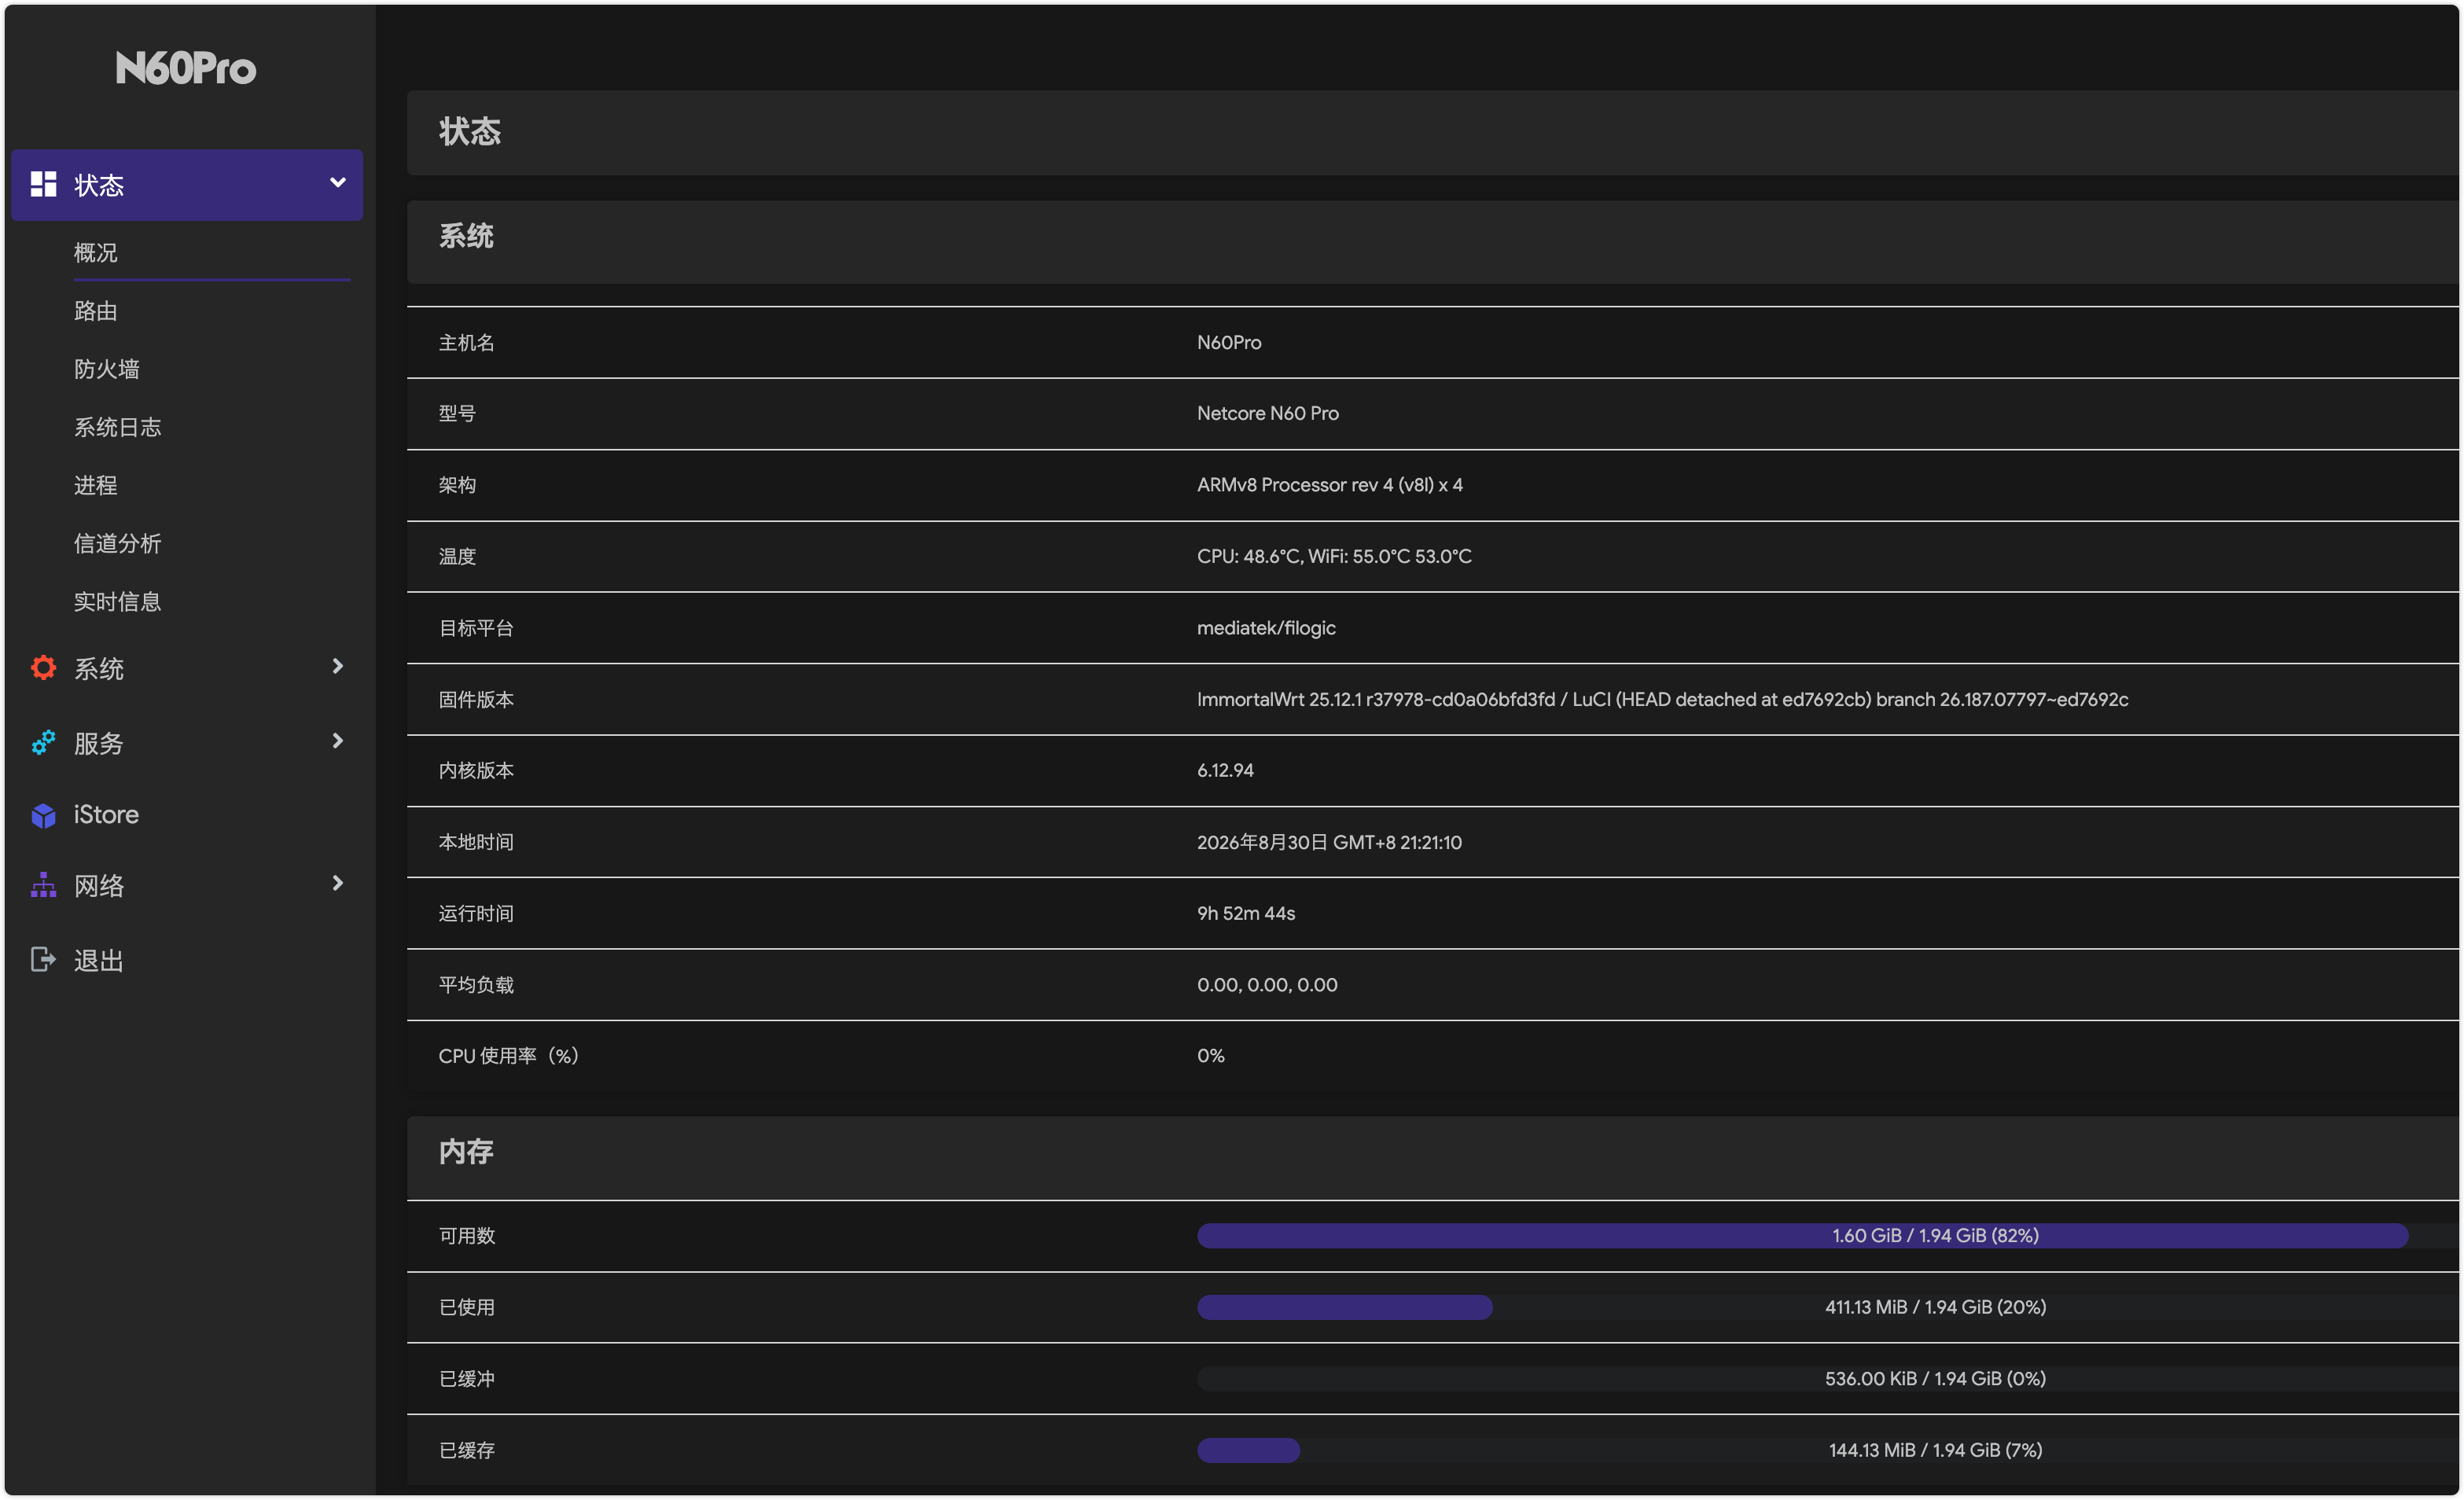The width and height of the screenshot is (2464, 1500).
Task: Click the 已缓冲 memory row label
Action: tap(466, 1379)
